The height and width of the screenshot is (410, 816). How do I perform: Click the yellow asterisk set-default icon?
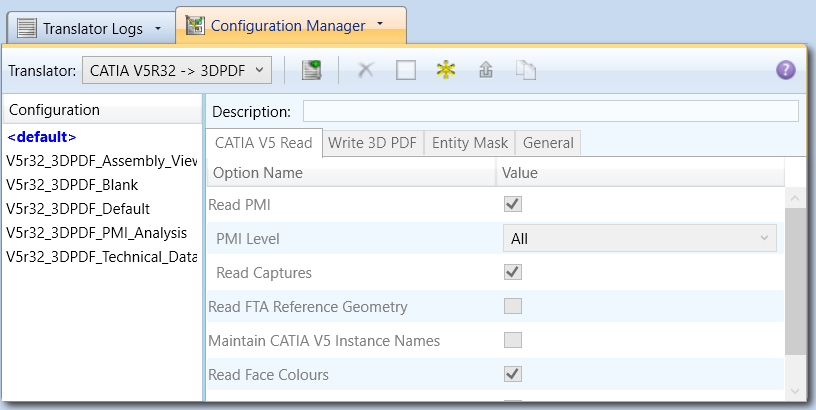[x=446, y=70]
